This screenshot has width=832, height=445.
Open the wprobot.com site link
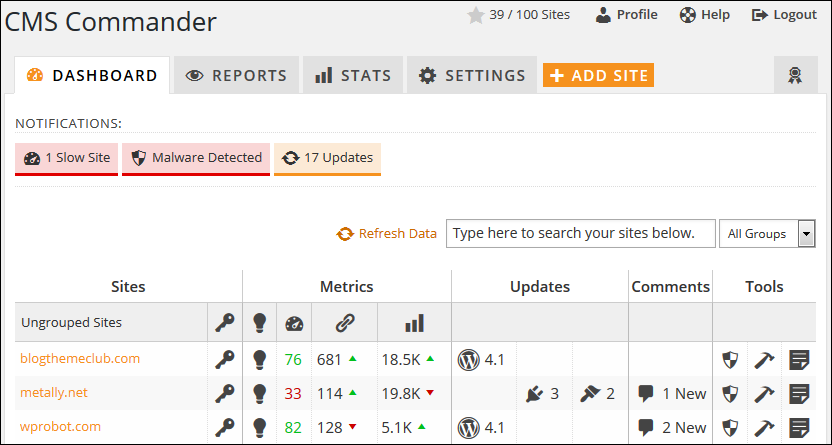60,426
